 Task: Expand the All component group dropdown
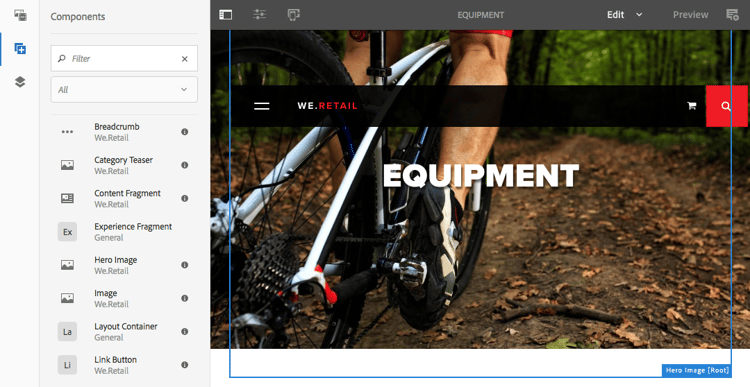(x=124, y=89)
